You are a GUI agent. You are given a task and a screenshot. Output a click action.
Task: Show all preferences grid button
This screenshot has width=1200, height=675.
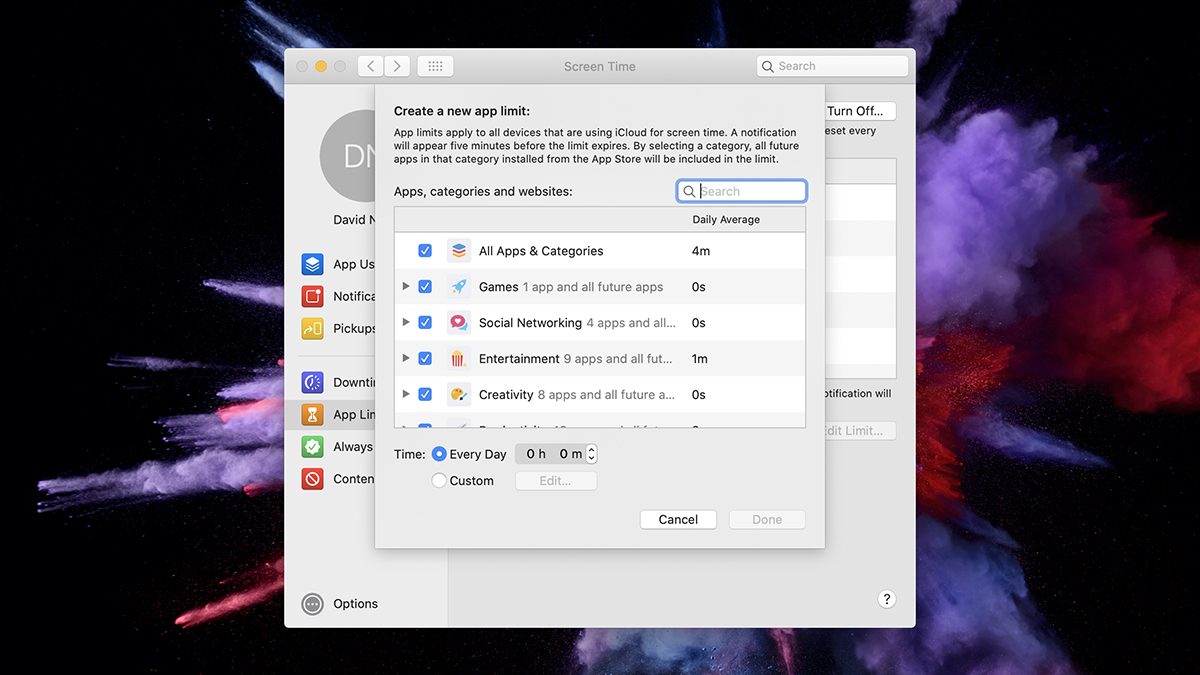coord(435,66)
